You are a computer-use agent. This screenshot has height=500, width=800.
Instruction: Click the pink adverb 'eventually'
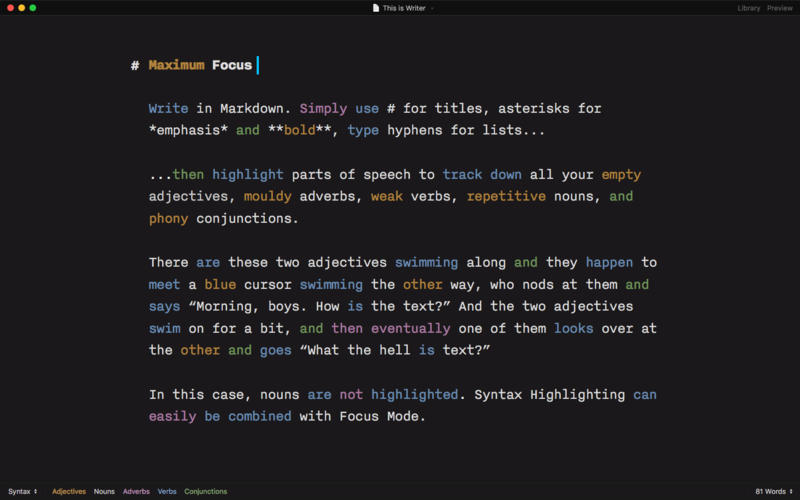coord(411,329)
